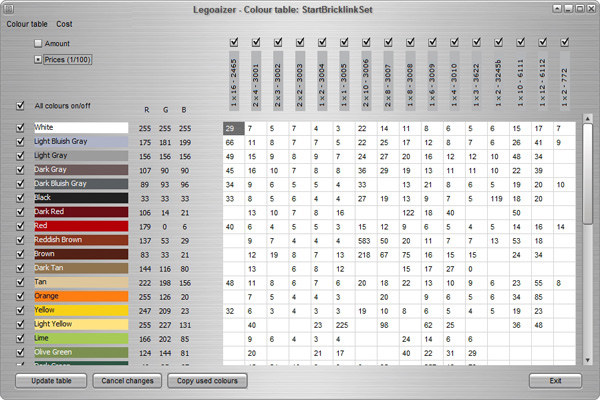Select the Reddish Brown colour swatch
600x400 pixels.
[81, 240]
